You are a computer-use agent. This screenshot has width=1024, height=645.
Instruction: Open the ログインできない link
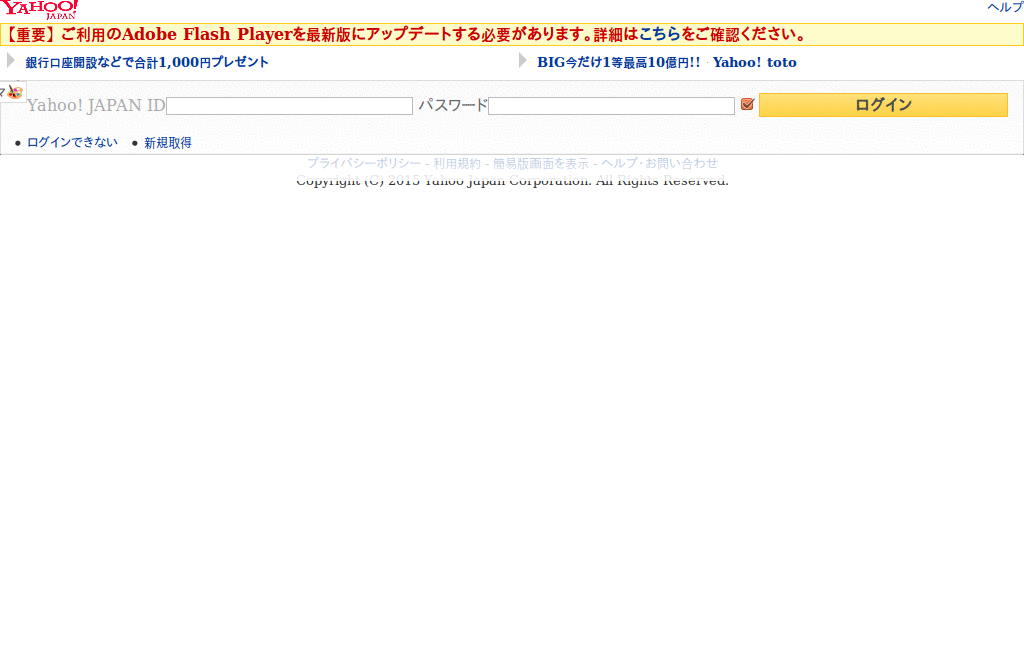tap(72, 142)
